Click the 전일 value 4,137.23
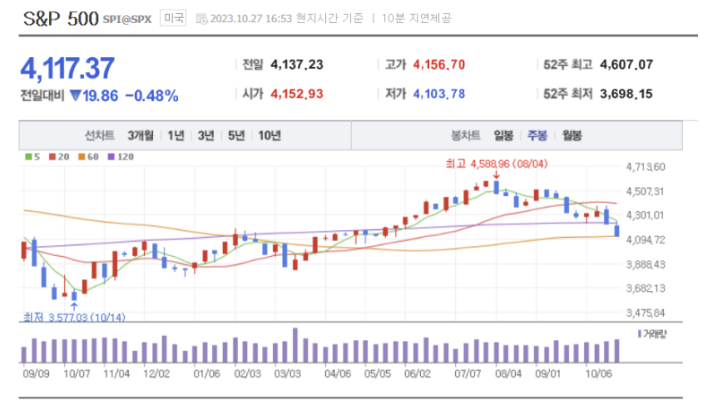 (297, 65)
